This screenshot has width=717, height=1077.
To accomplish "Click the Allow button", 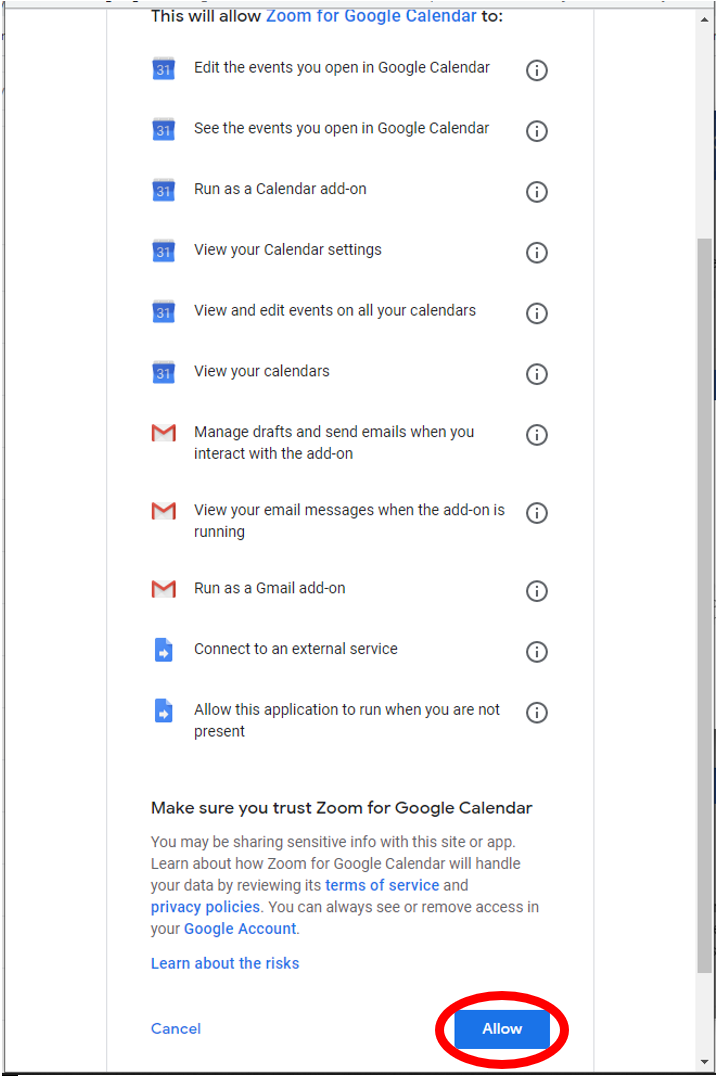I will click(502, 1028).
